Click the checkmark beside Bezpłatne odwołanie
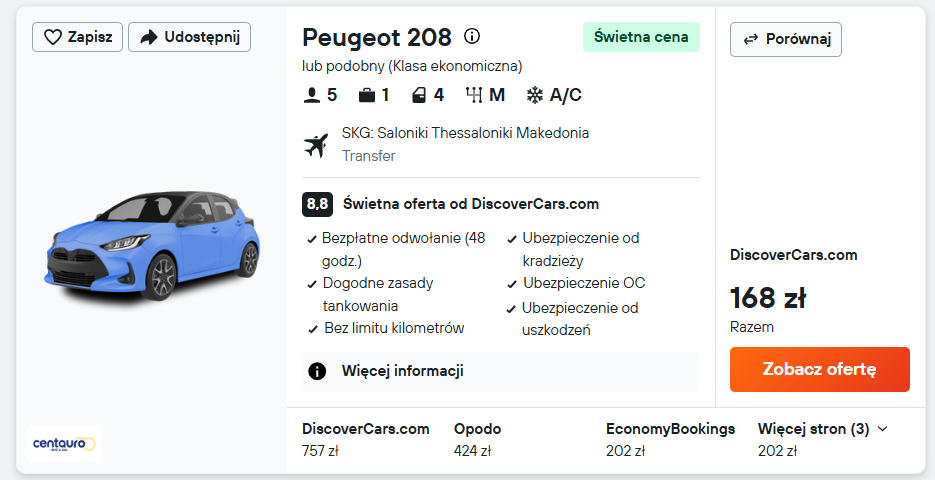The image size is (935, 480). click(x=311, y=240)
